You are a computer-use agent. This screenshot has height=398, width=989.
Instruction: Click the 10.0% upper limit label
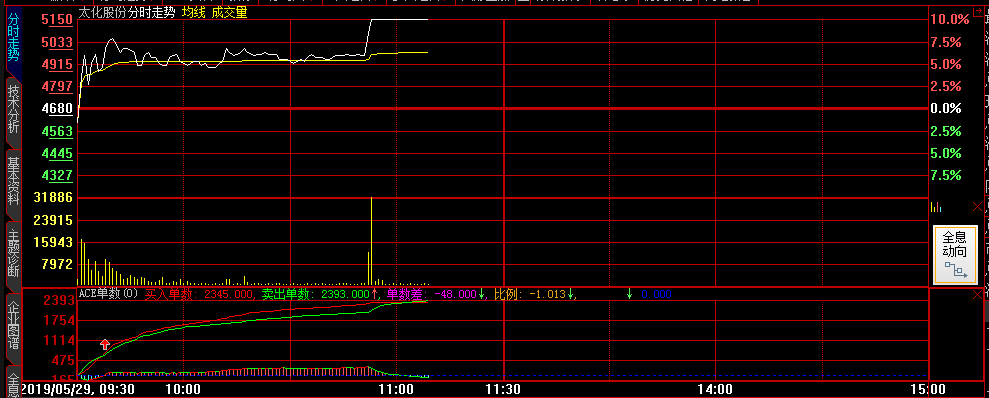click(x=950, y=20)
